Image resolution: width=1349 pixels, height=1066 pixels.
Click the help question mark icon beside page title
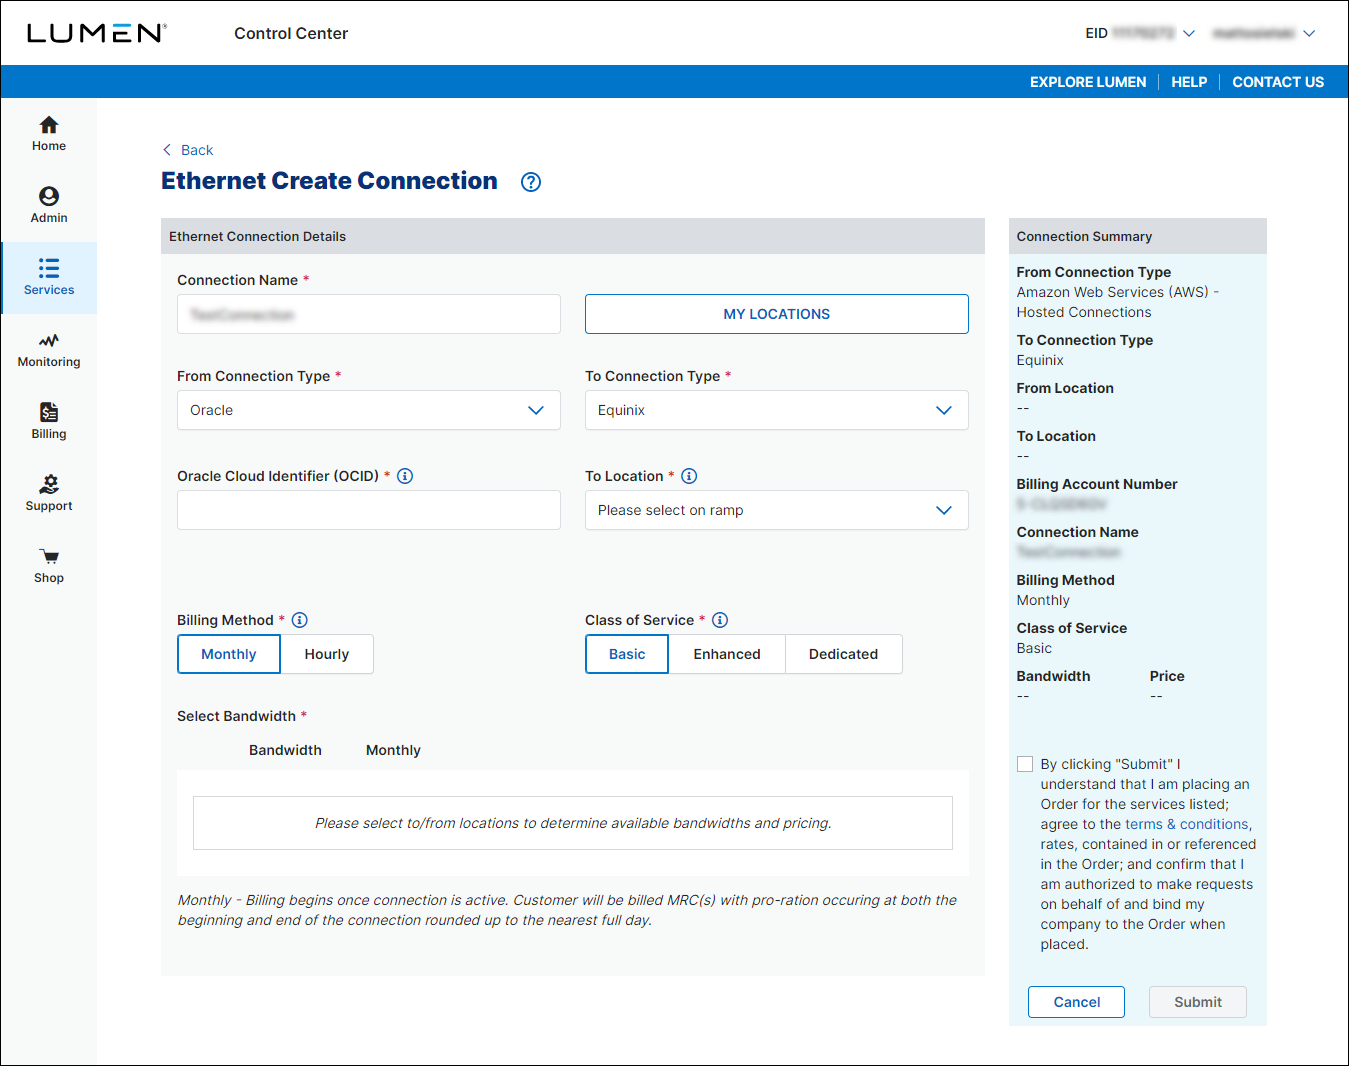pos(531,182)
